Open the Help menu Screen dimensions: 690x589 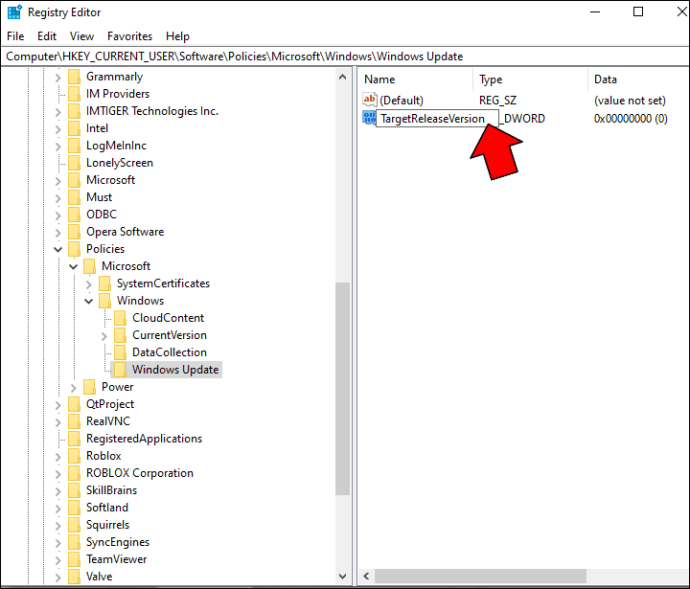click(x=178, y=36)
